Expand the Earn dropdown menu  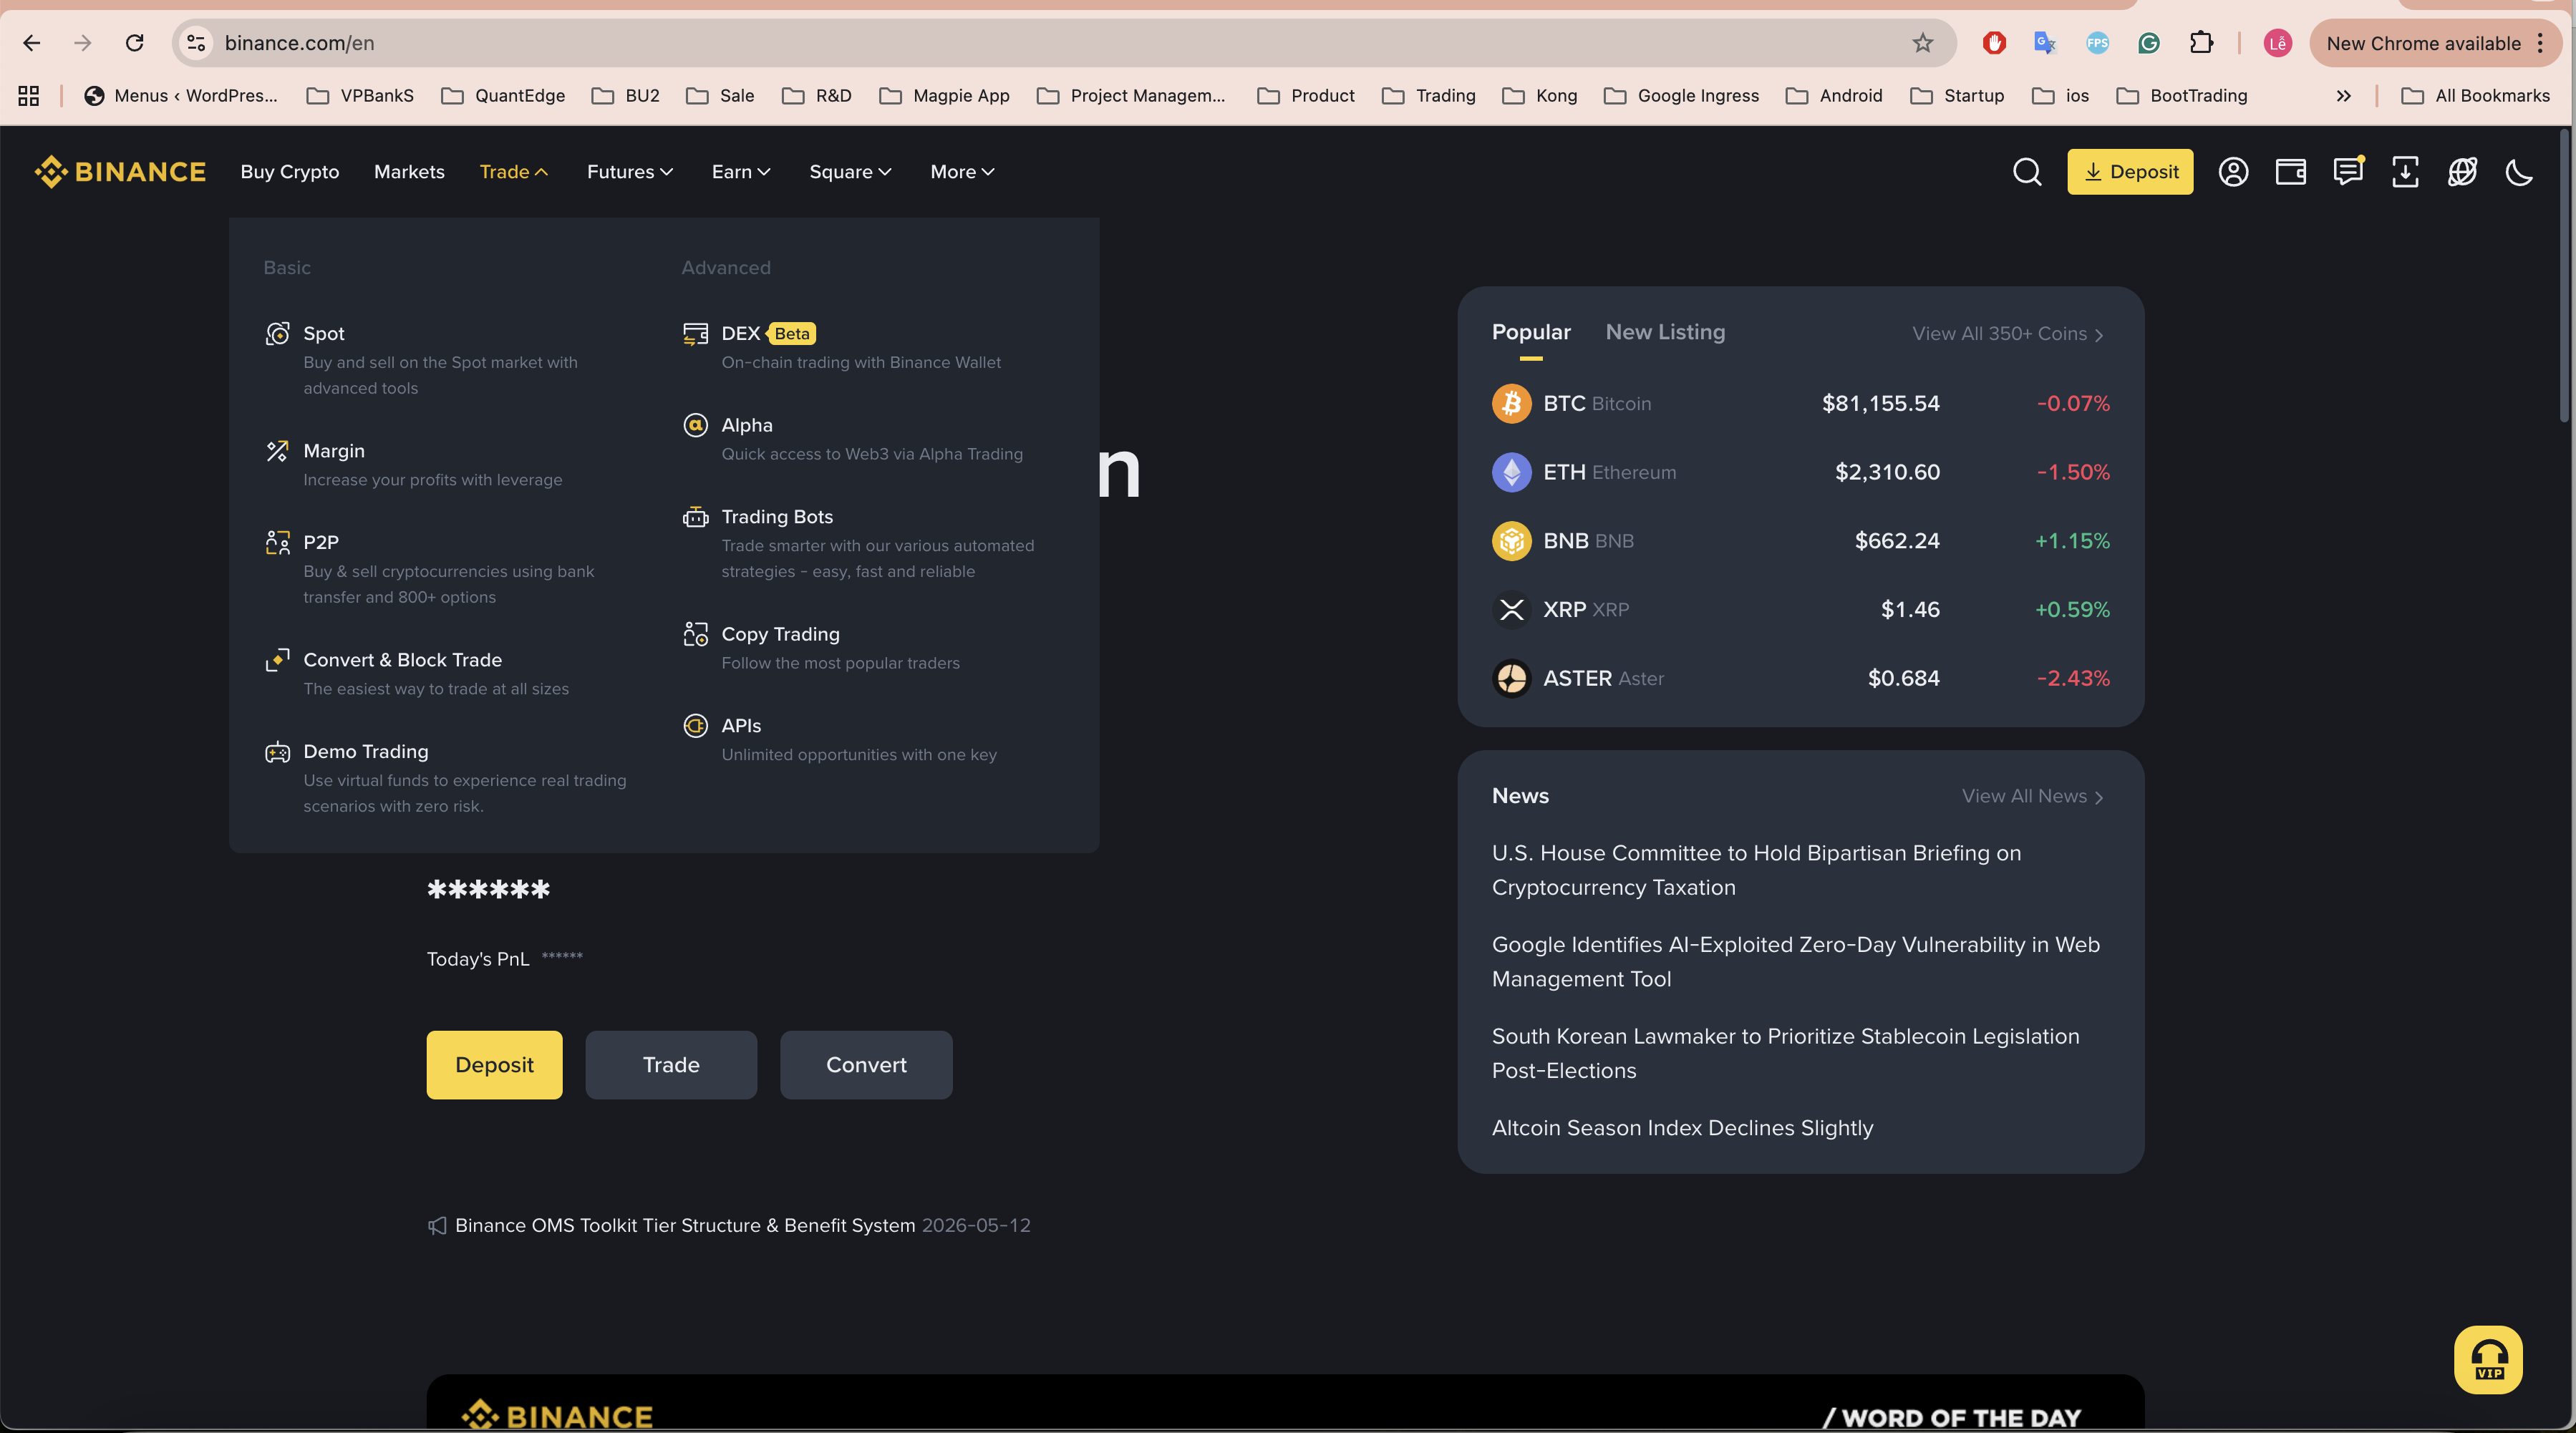(741, 172)
